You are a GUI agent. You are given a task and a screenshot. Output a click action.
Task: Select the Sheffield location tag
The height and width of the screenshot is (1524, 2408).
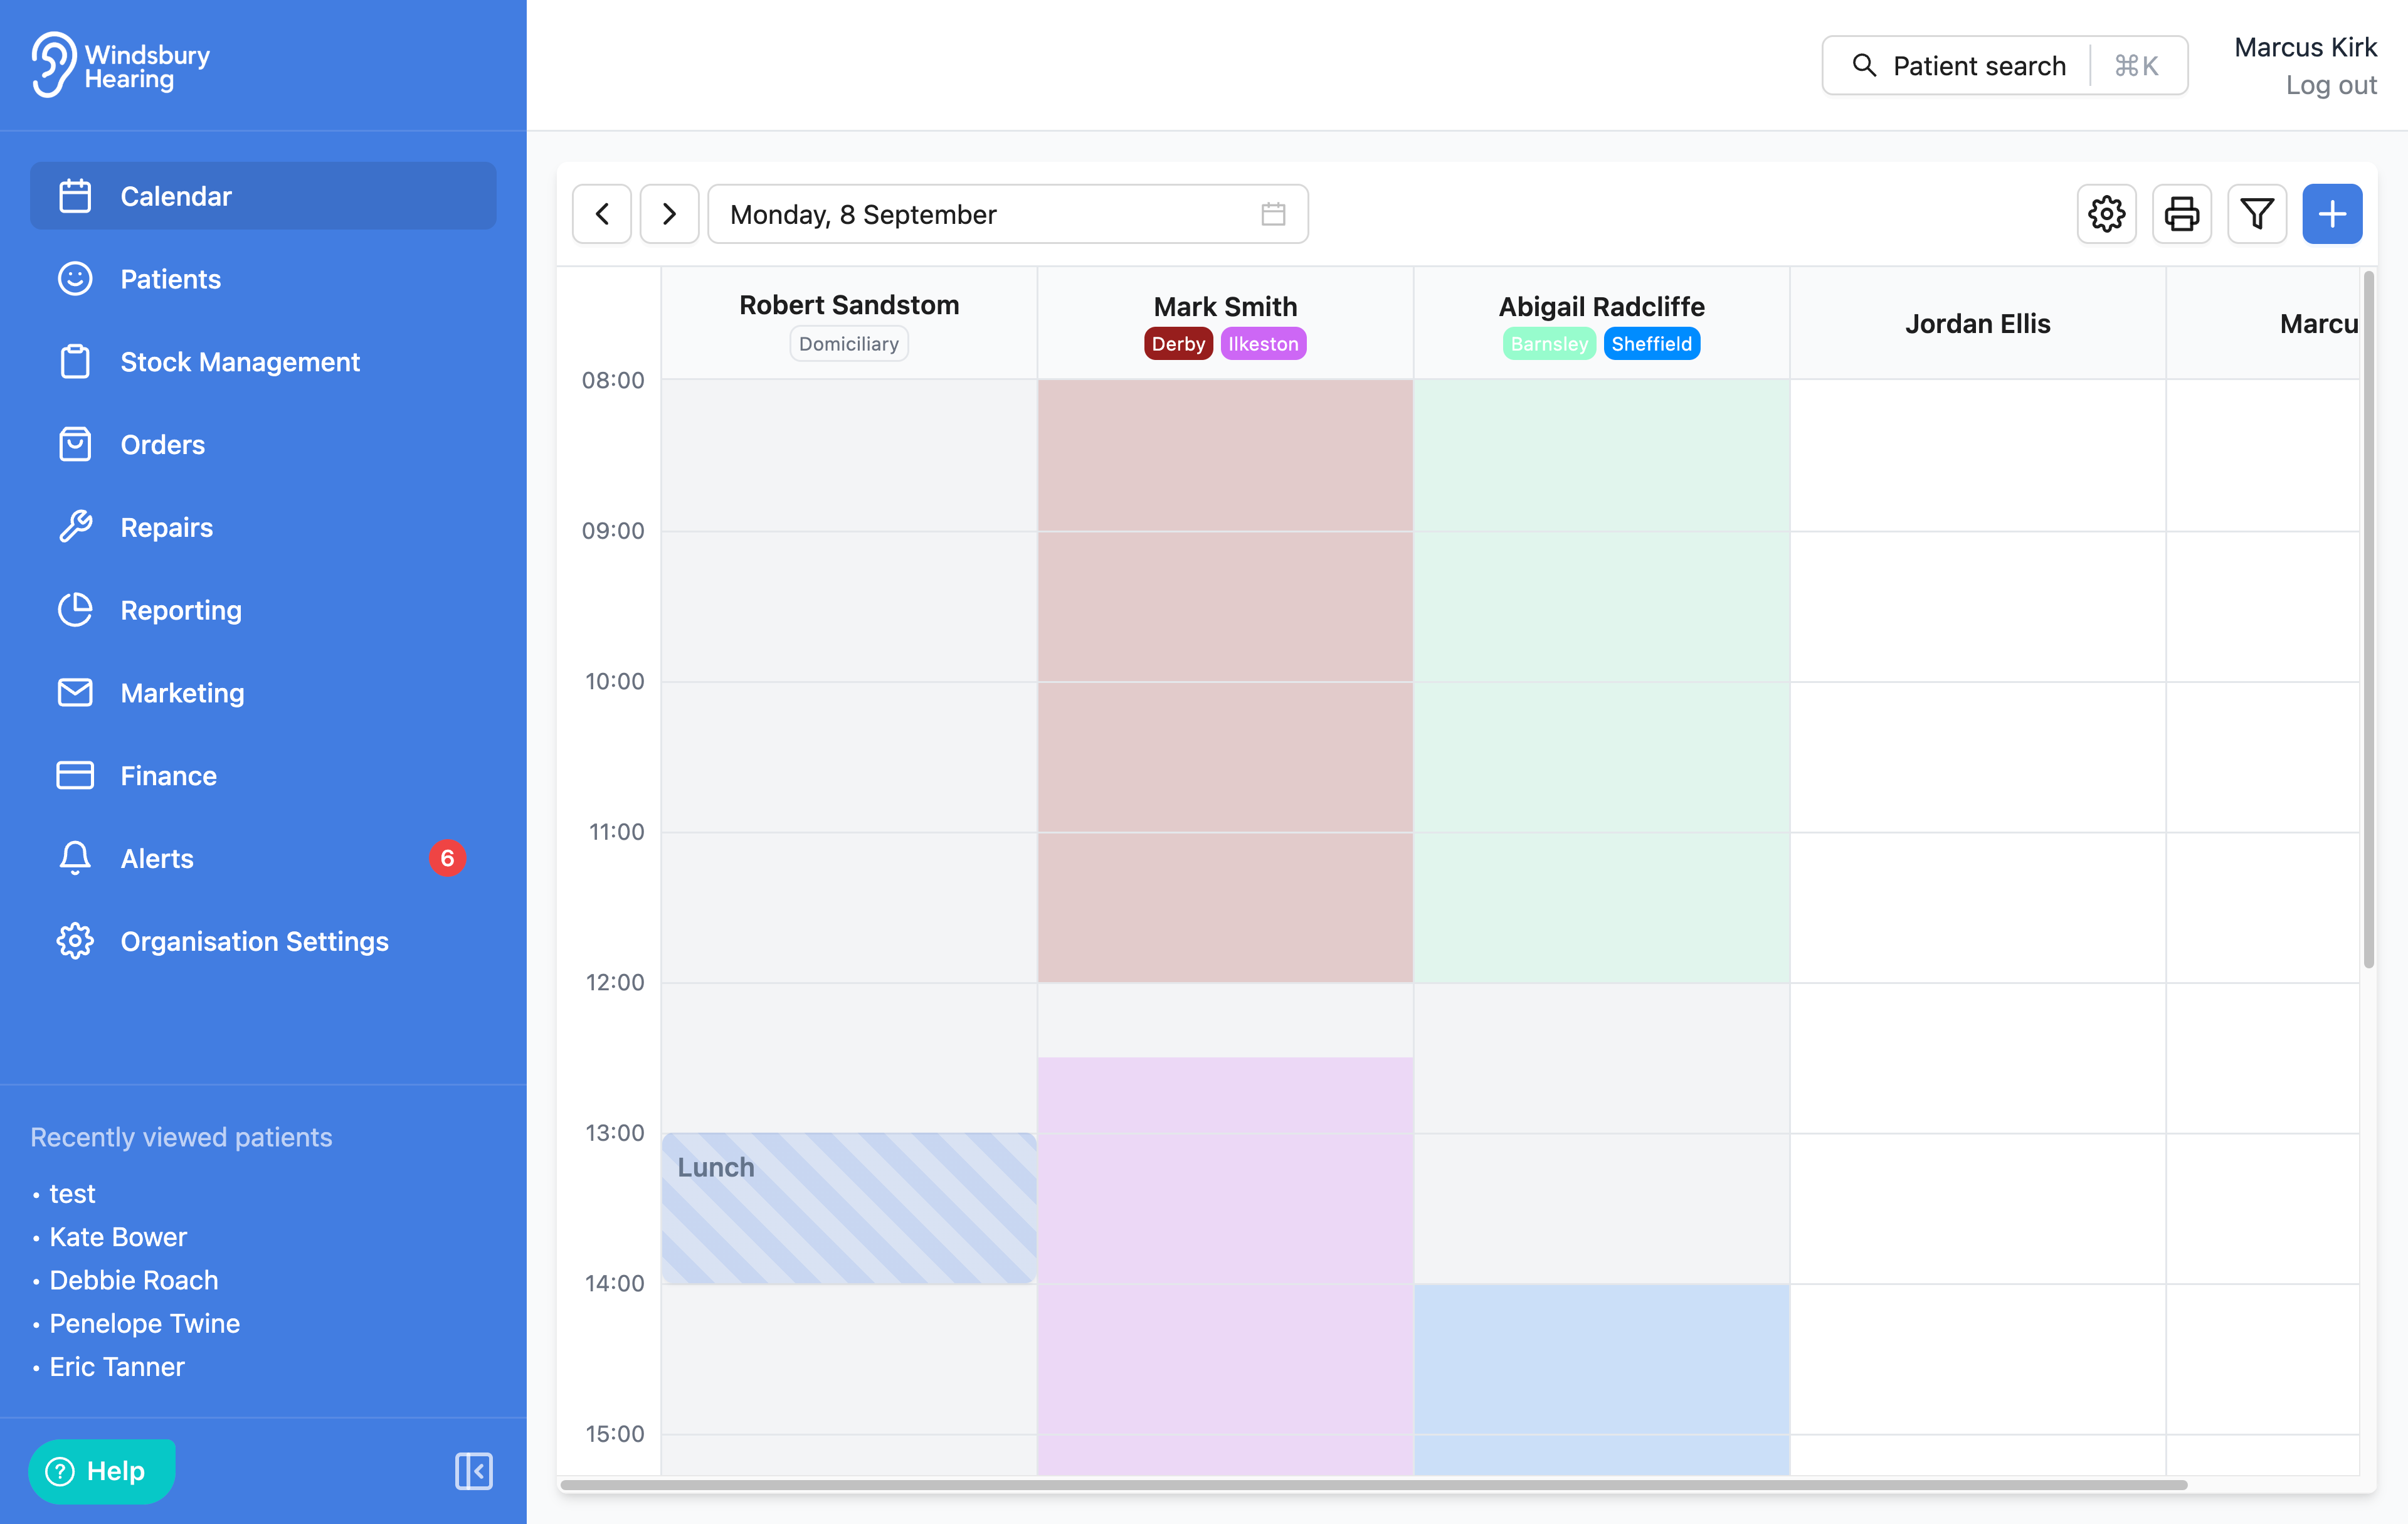pos(1651,344)
